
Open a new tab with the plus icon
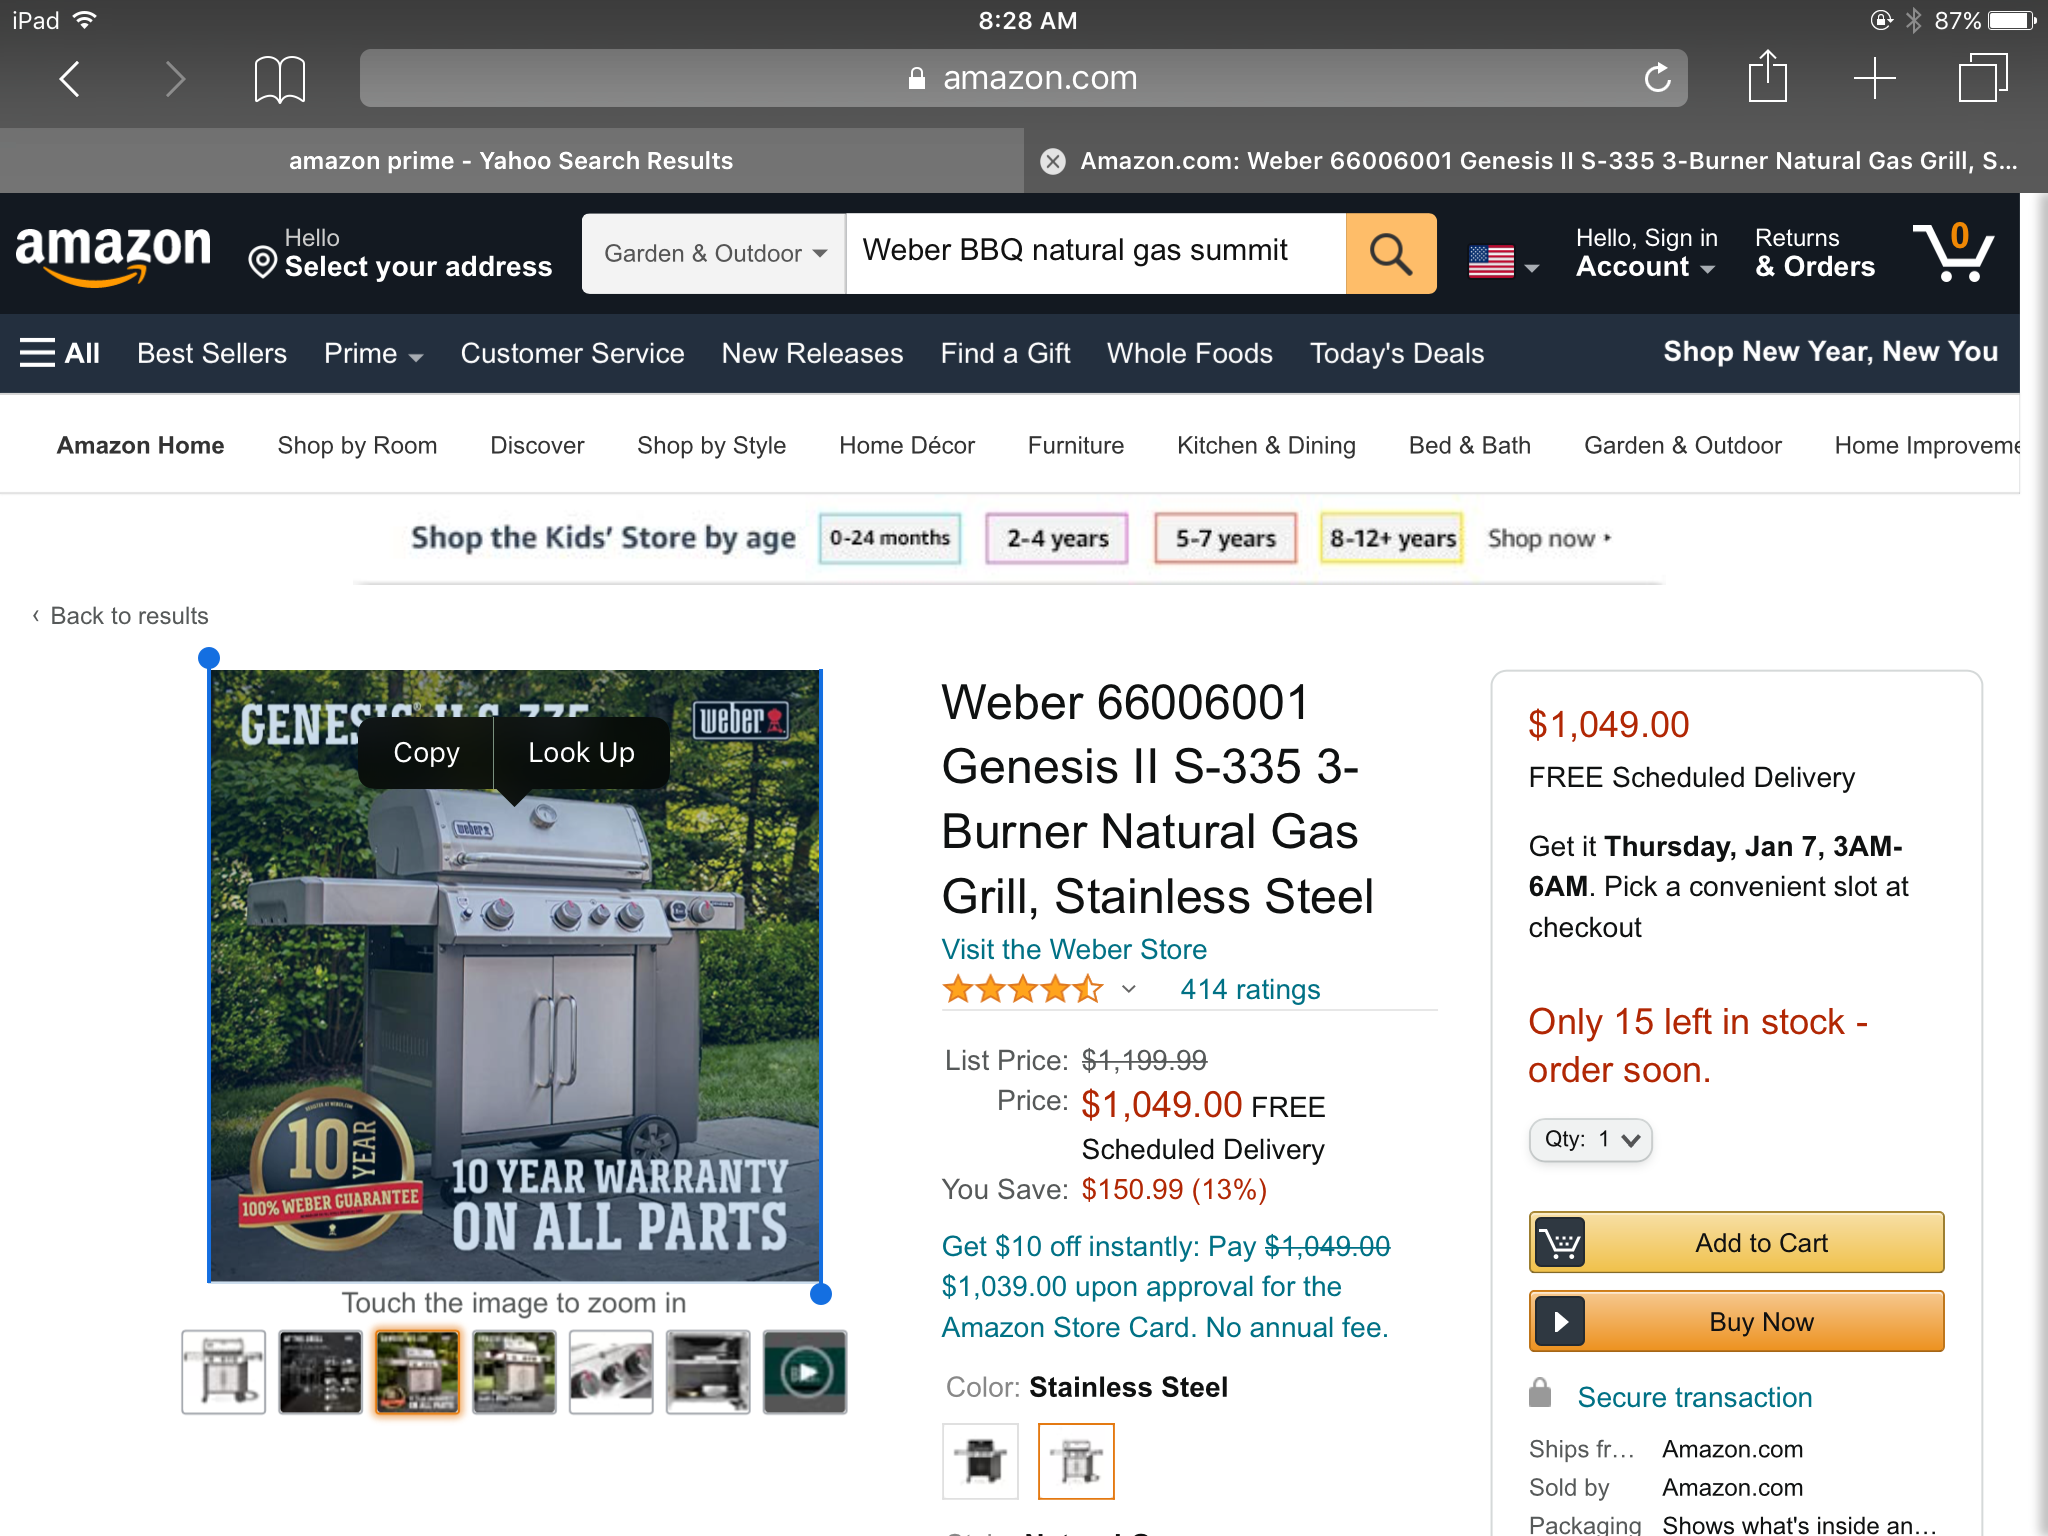tap(1874, 78)
